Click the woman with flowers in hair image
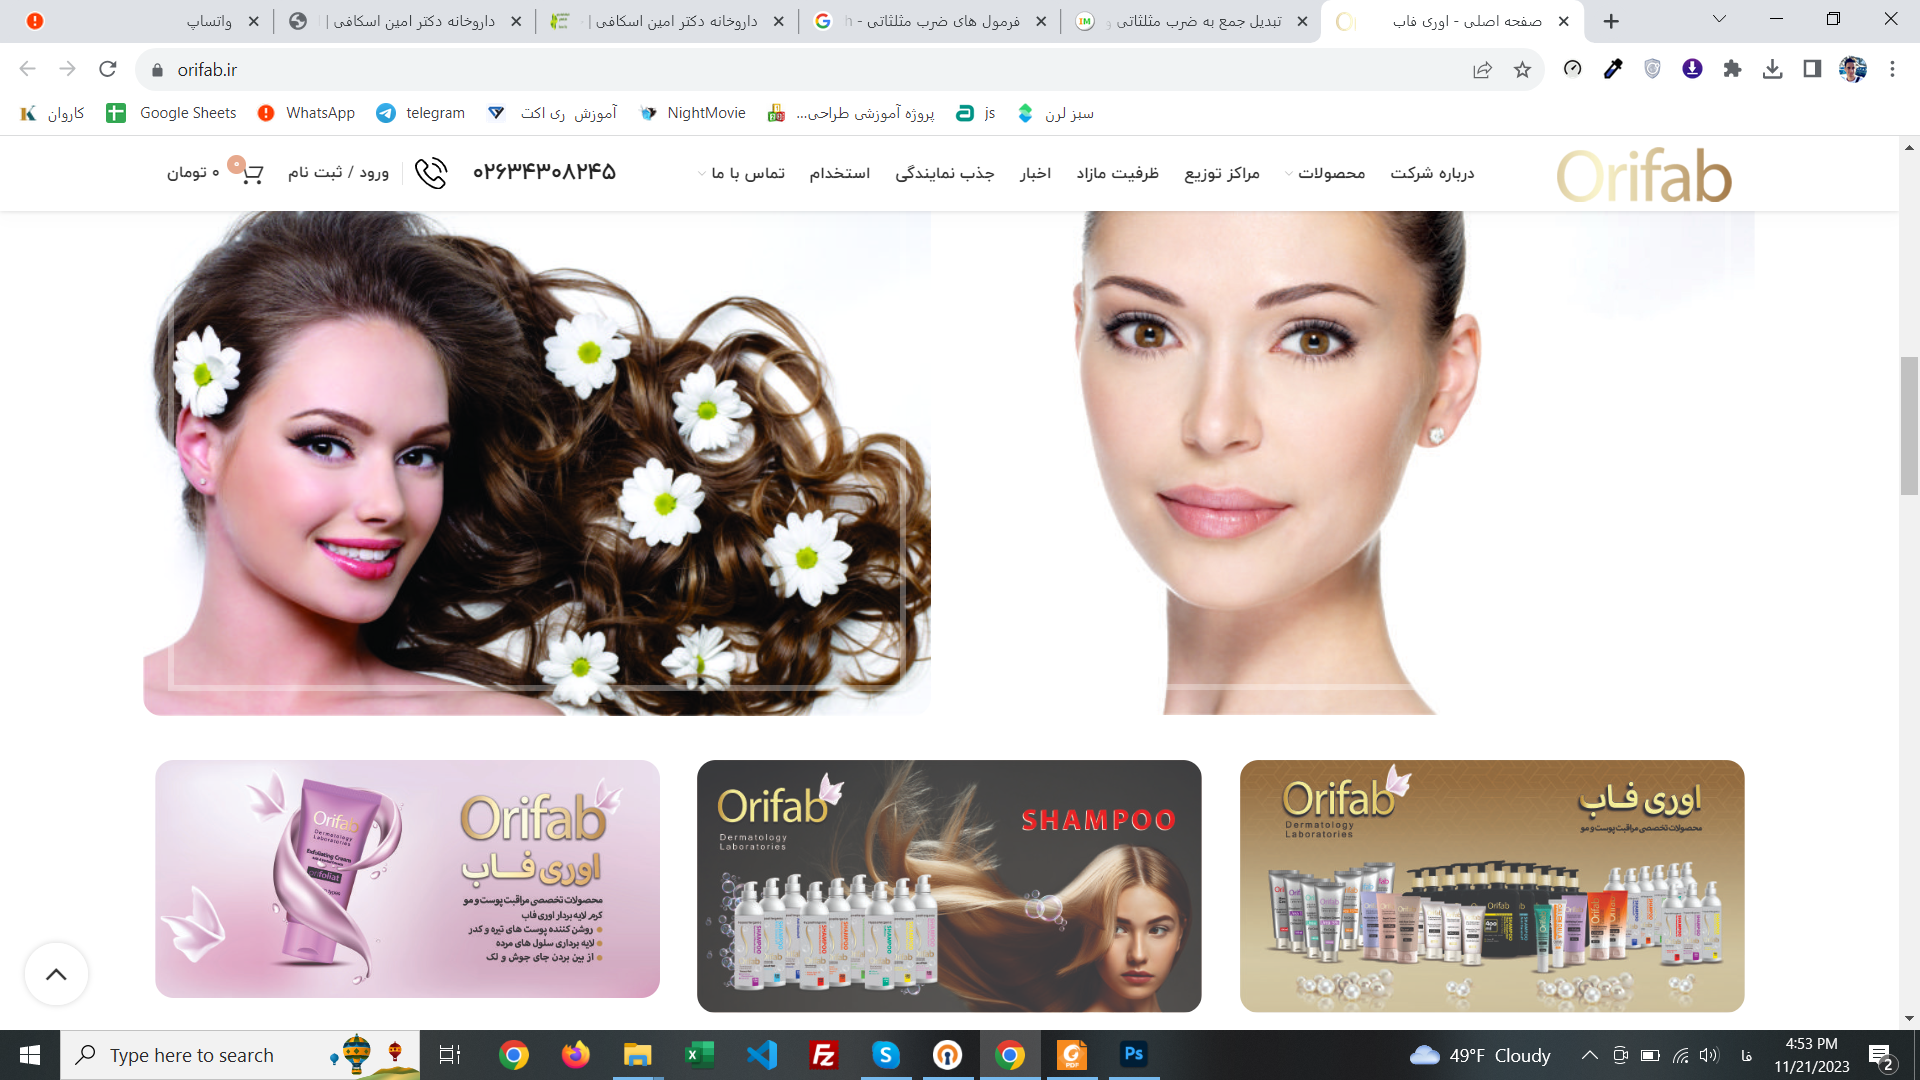The image size is (1920, 1080). pyautogui.click(x=537, y=463)
